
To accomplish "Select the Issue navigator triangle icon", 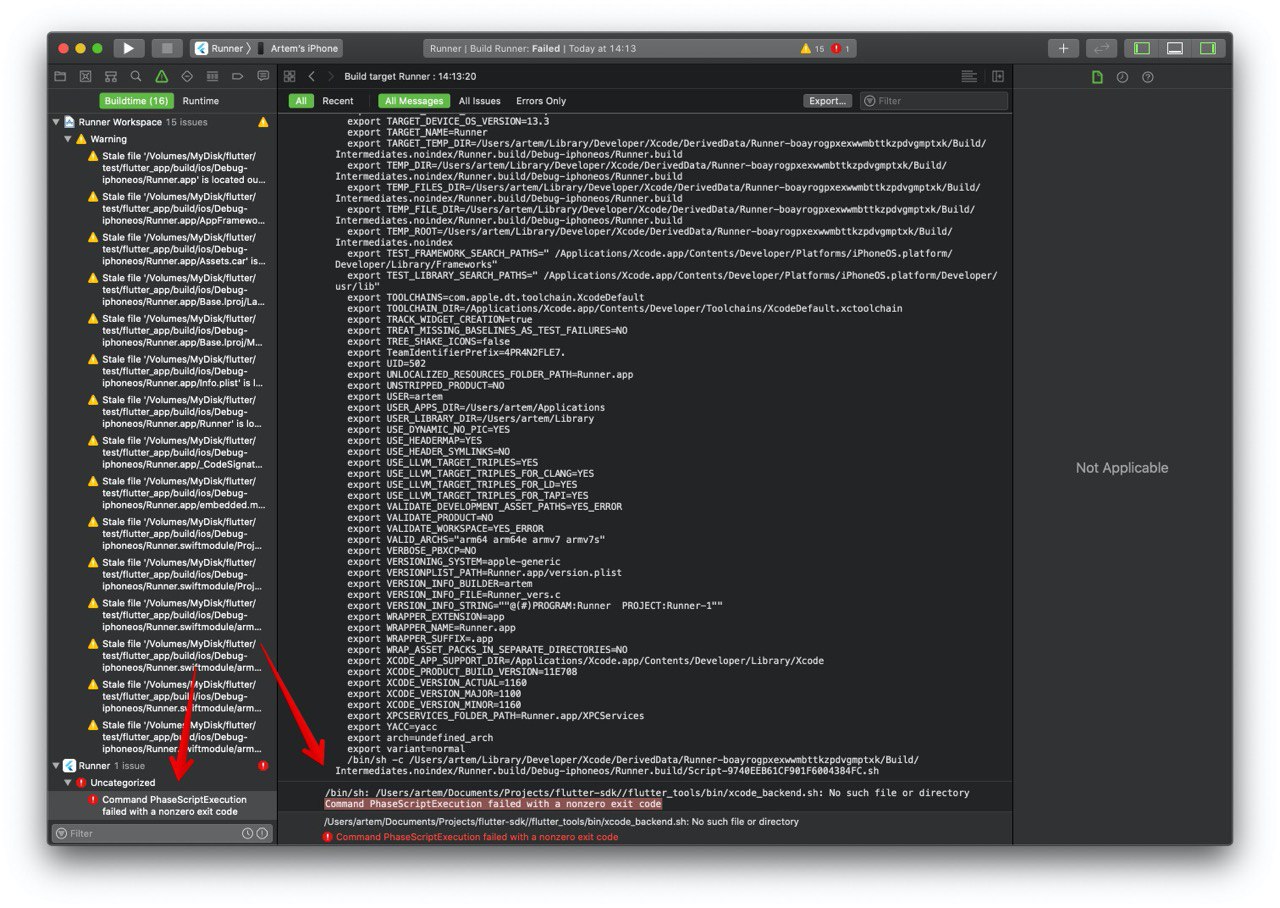I will 161,76.
